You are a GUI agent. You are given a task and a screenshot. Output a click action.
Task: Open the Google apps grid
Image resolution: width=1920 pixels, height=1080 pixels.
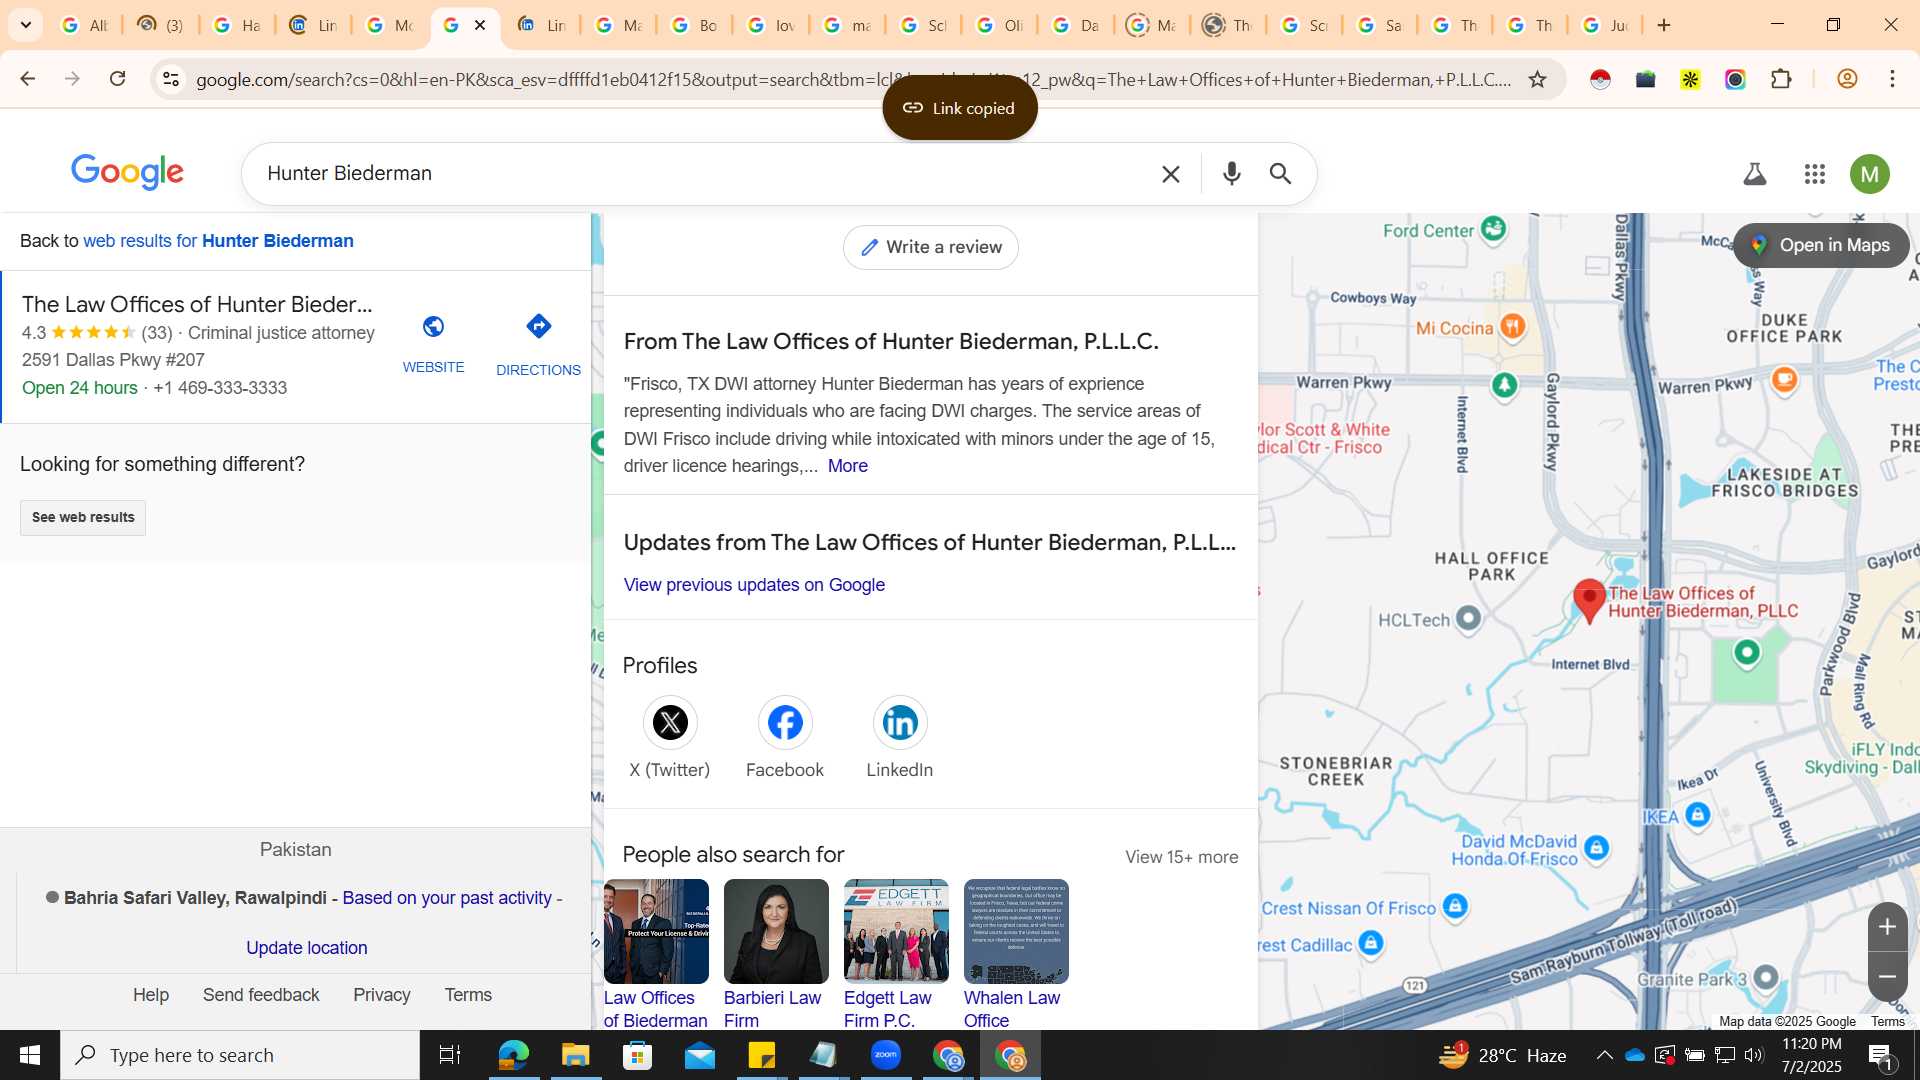pyautogui.click(x=1815, y=174)
